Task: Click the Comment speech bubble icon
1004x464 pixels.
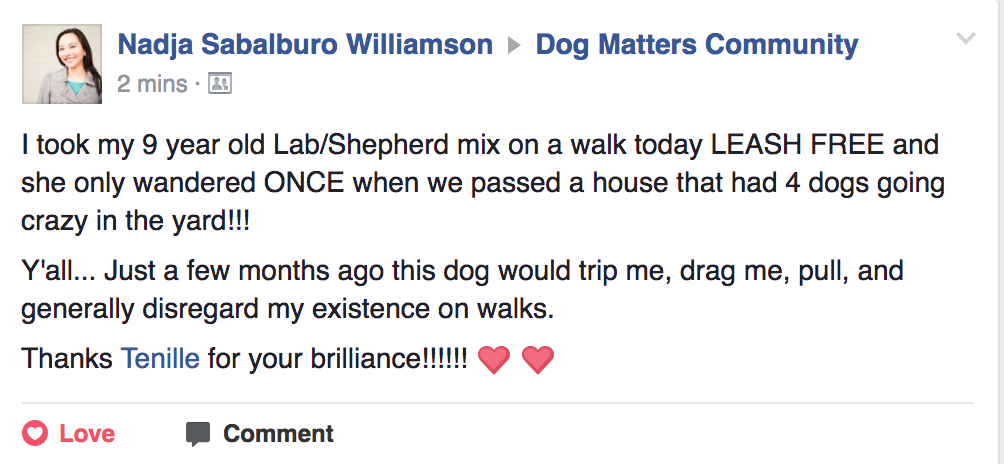Action: coord(198,434)
